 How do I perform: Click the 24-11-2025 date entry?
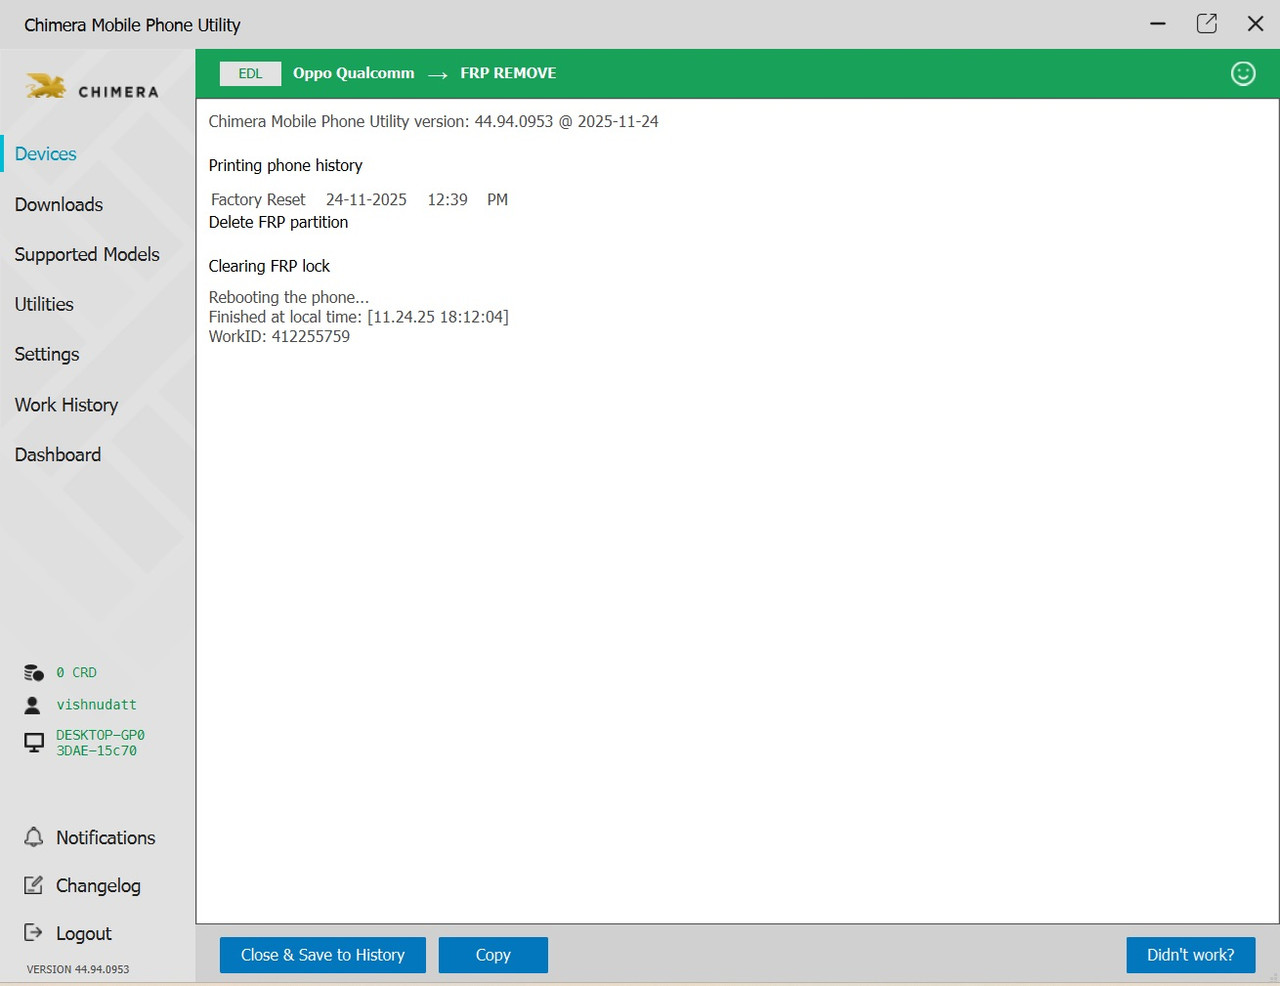366,200
